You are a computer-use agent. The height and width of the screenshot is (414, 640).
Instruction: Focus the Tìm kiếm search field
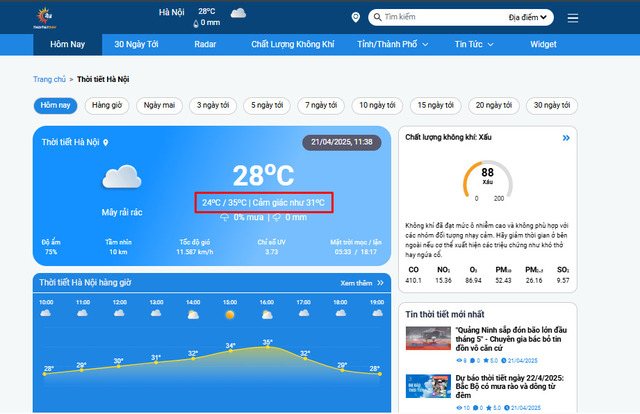point(443,17)
